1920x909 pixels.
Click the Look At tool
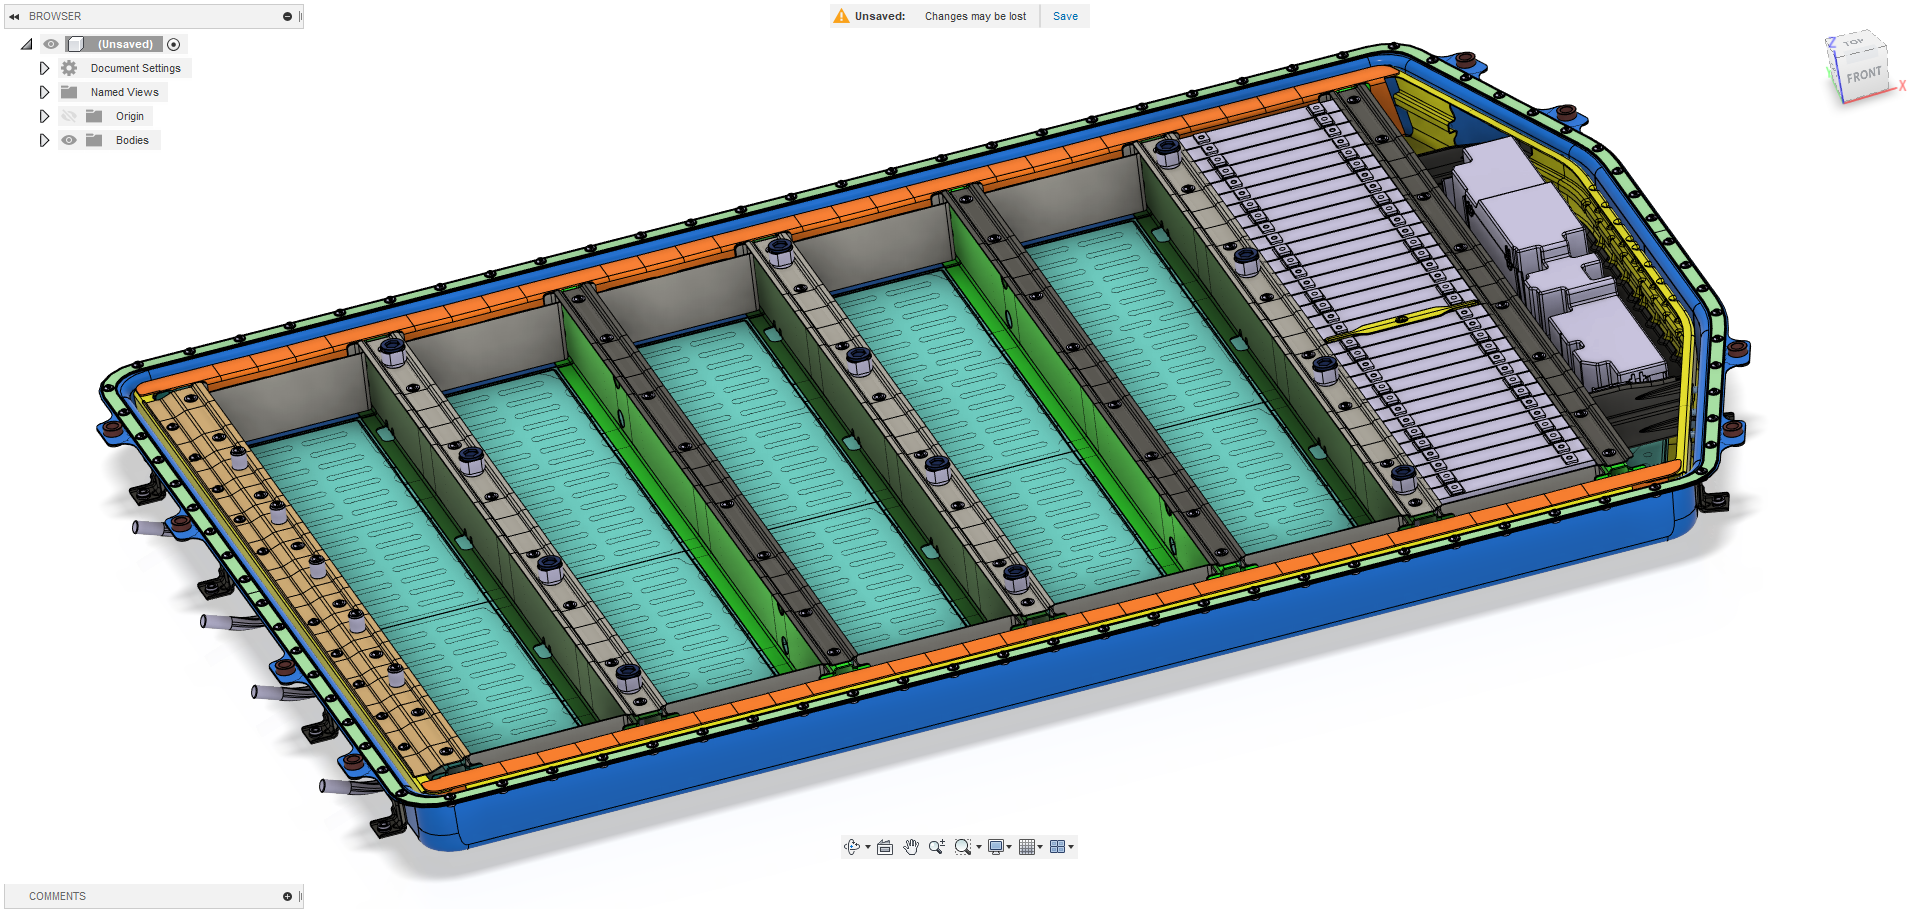[x=885, y=847]
